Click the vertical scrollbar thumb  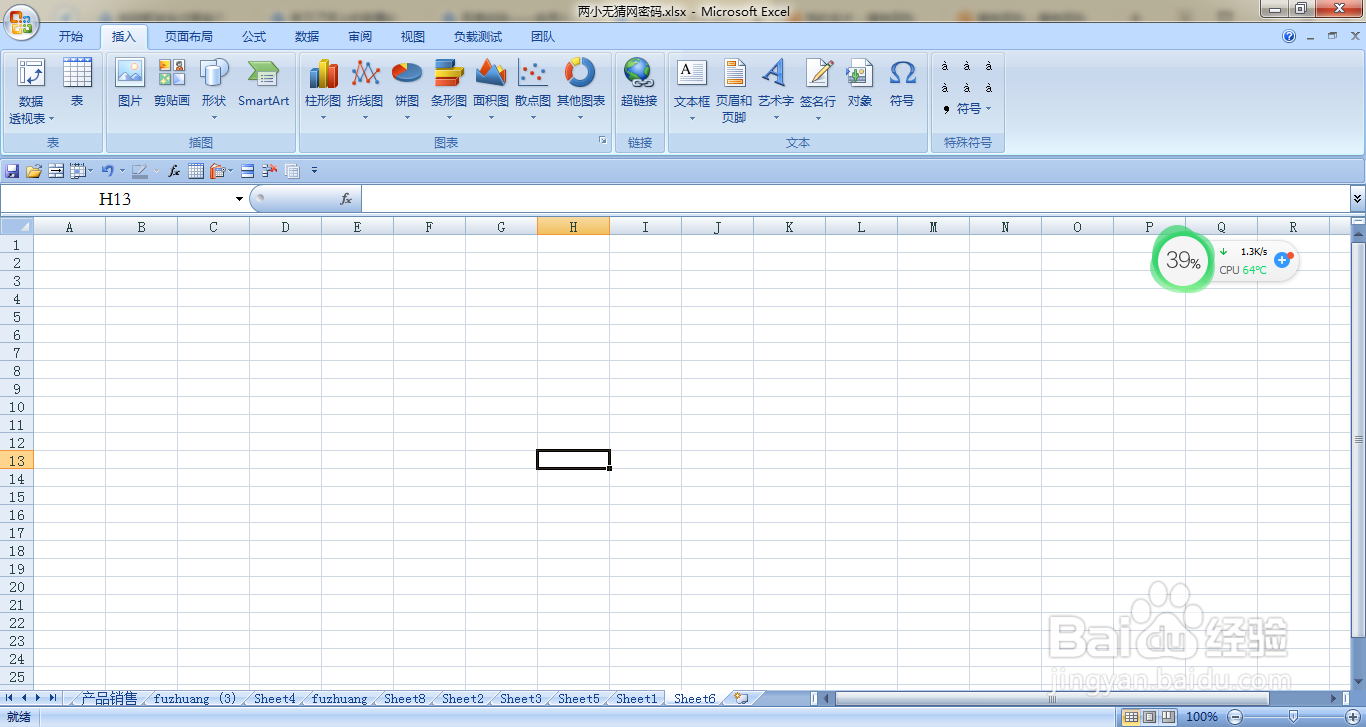(x=1358, y=439)
